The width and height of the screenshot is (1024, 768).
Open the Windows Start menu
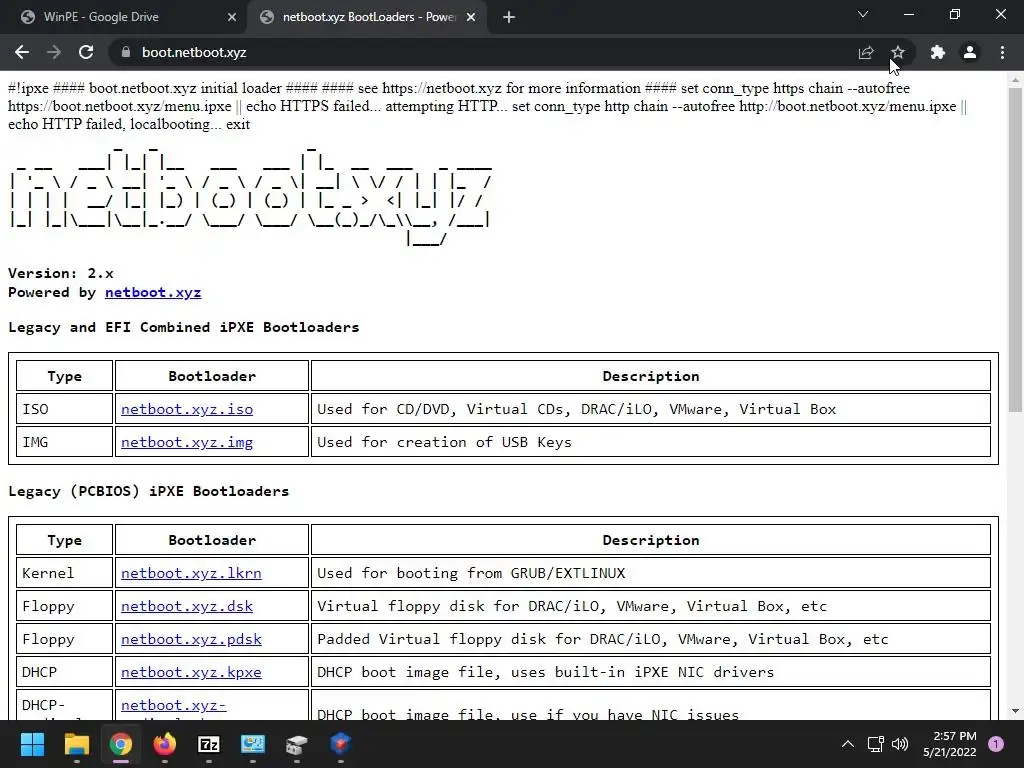click(32, 744)
